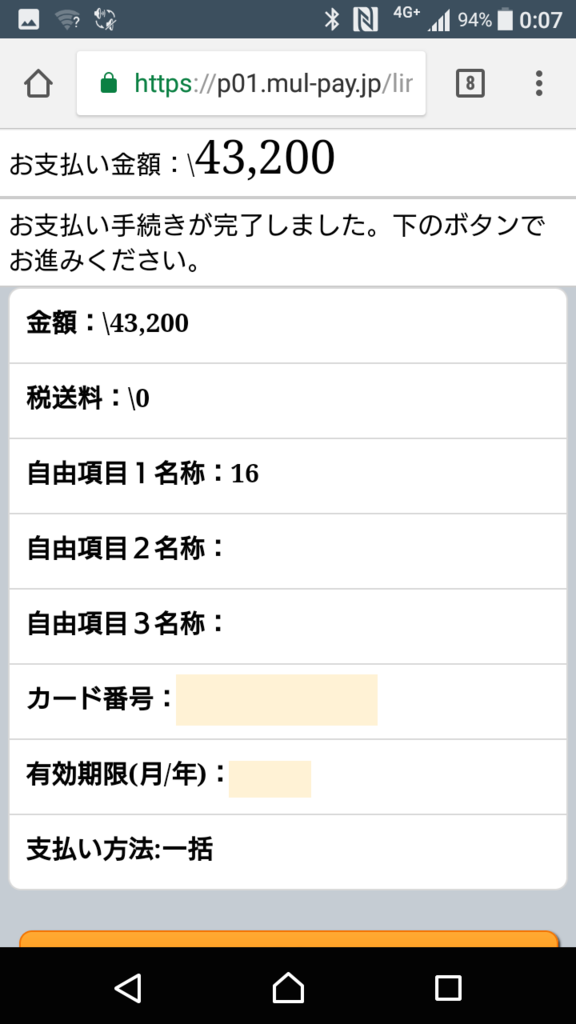The height and width of the screenshot is (1024, 576).
Task: Tap the browser home icon
Action: coord(39,84)
